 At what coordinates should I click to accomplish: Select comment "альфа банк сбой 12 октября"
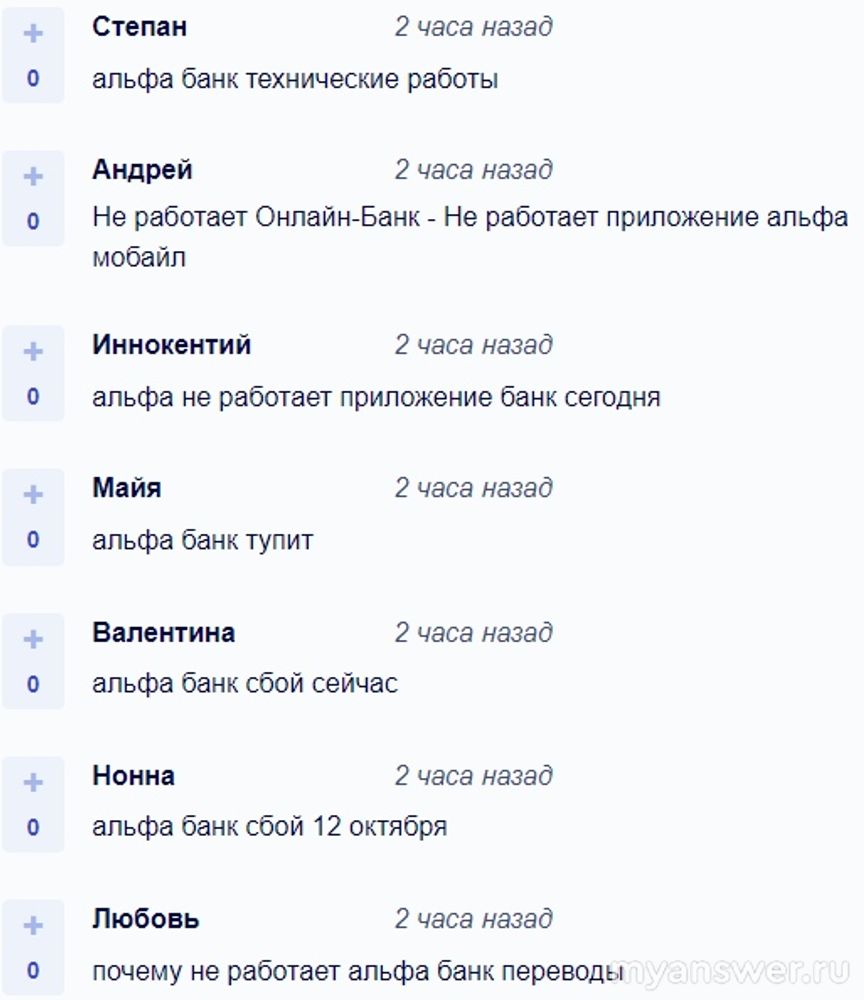click(x=269, y=827)
